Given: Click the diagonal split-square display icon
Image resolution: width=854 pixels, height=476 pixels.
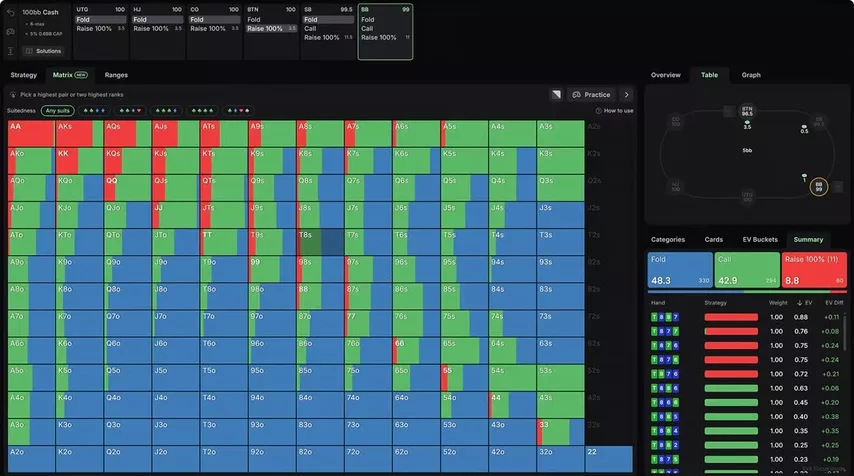Looking at the screenshot, I should (556, 95).
